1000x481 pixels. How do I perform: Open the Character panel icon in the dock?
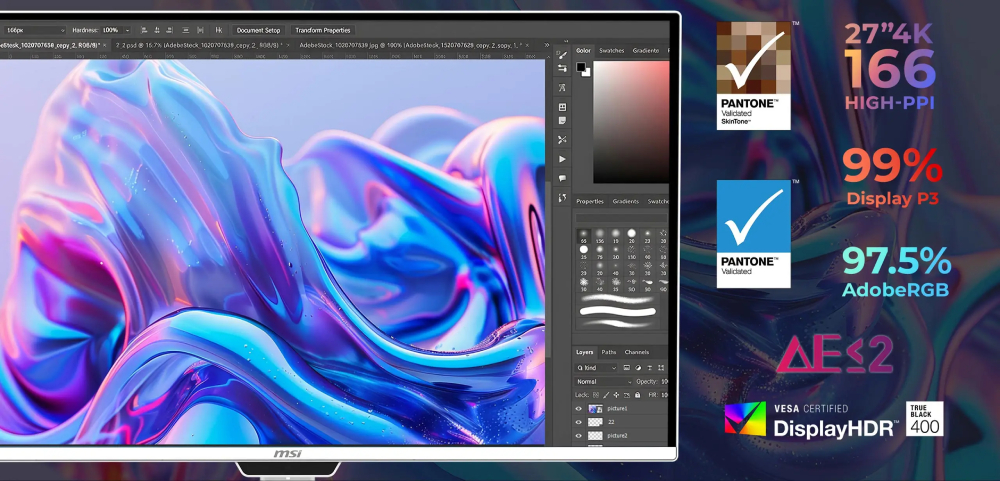pos(562,87)
